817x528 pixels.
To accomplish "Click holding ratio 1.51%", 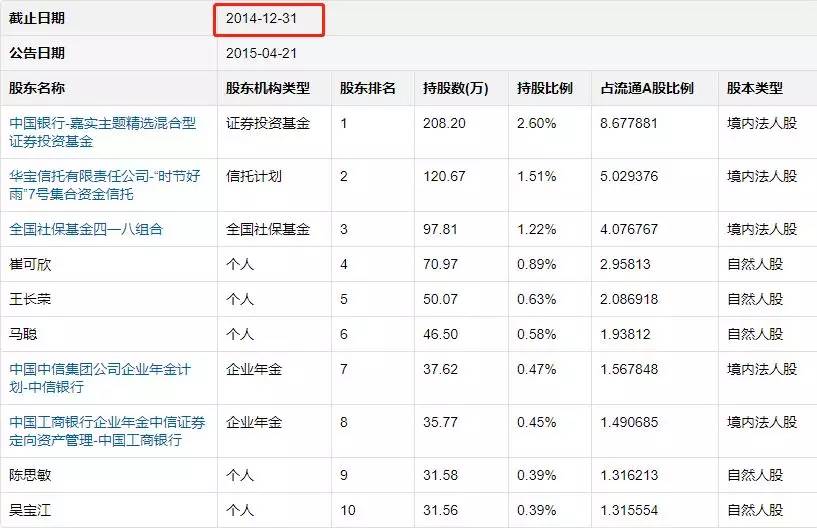I will 537,176.
